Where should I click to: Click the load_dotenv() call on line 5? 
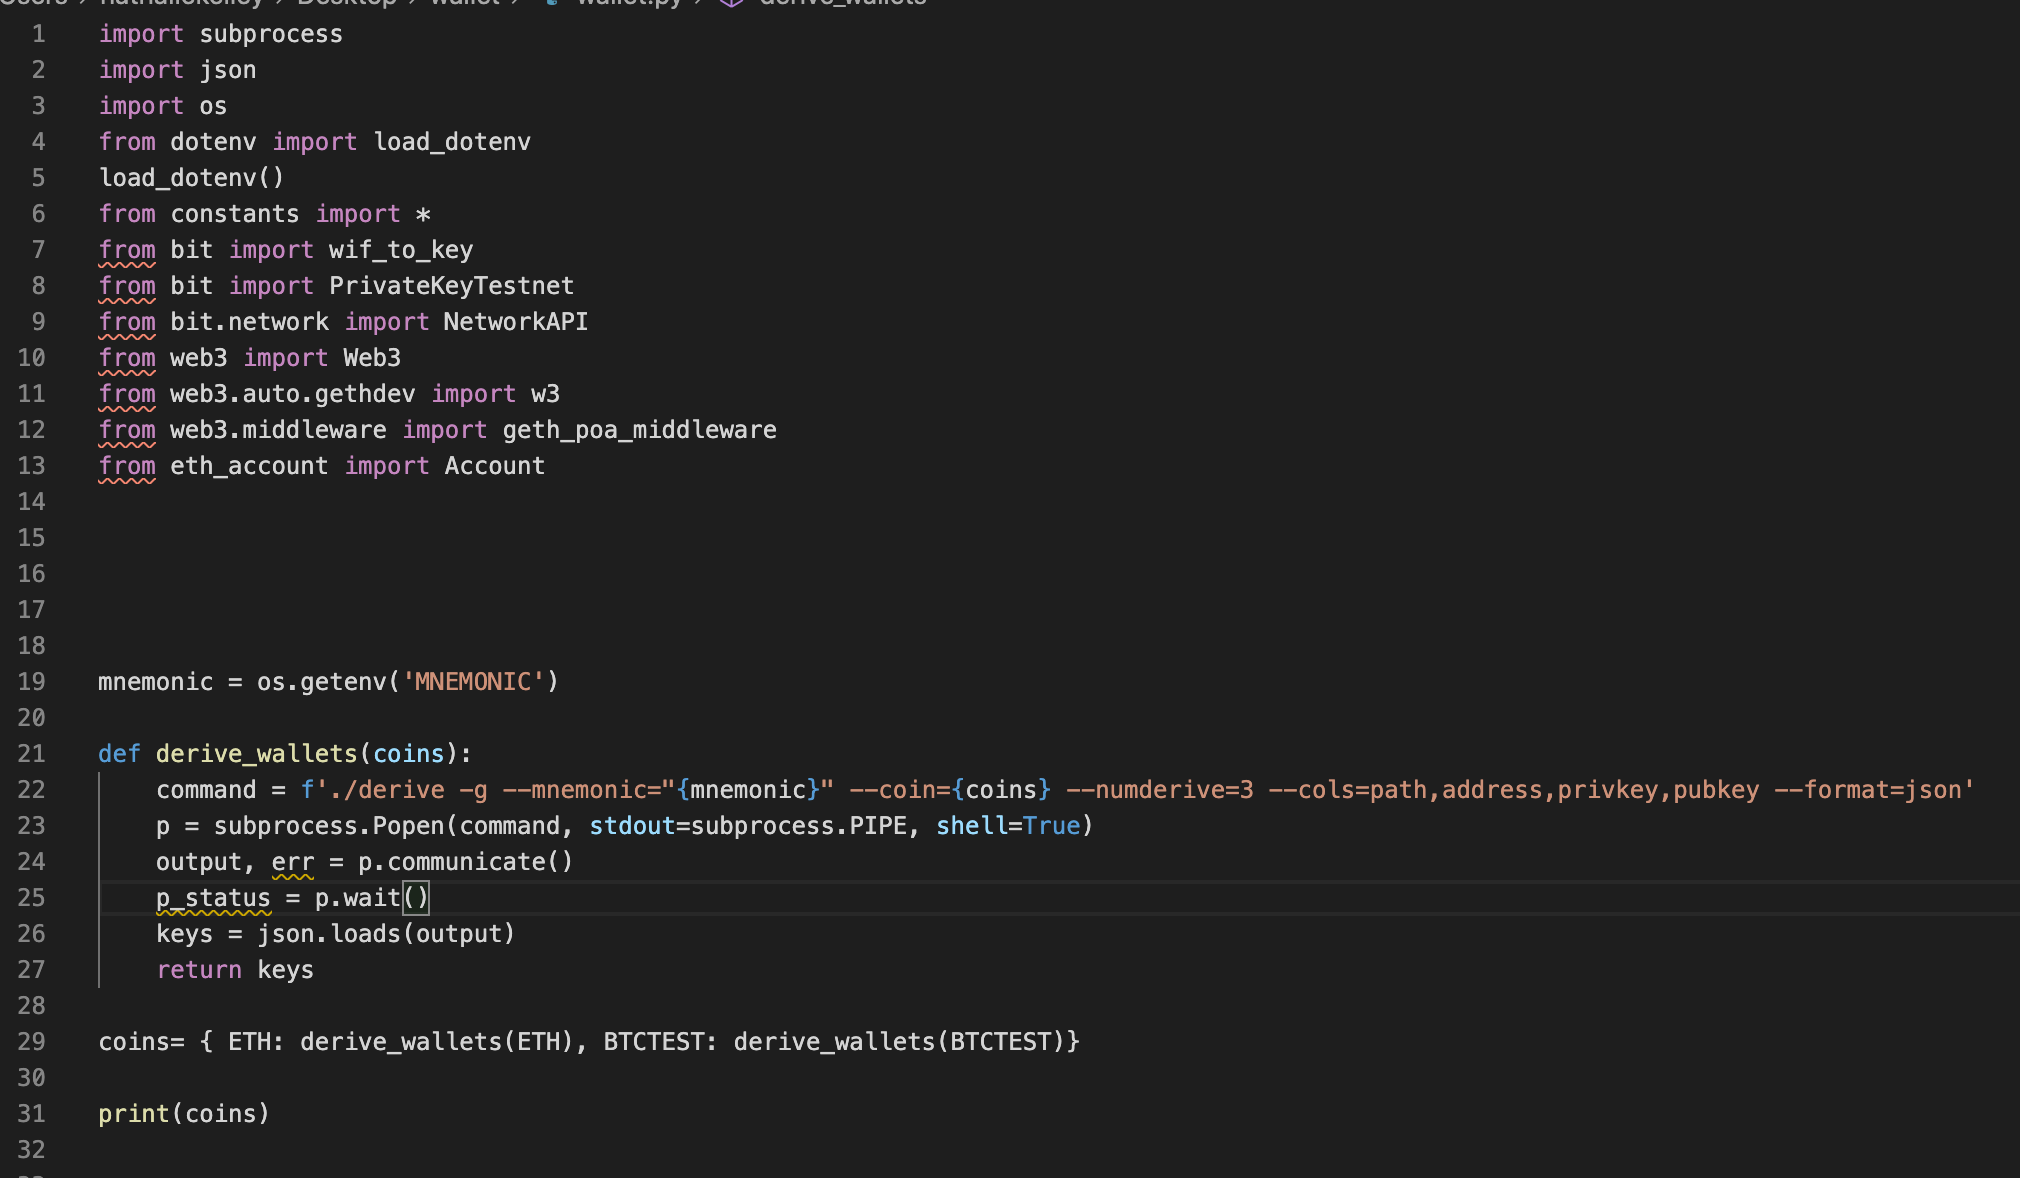(x=191, y=178)
